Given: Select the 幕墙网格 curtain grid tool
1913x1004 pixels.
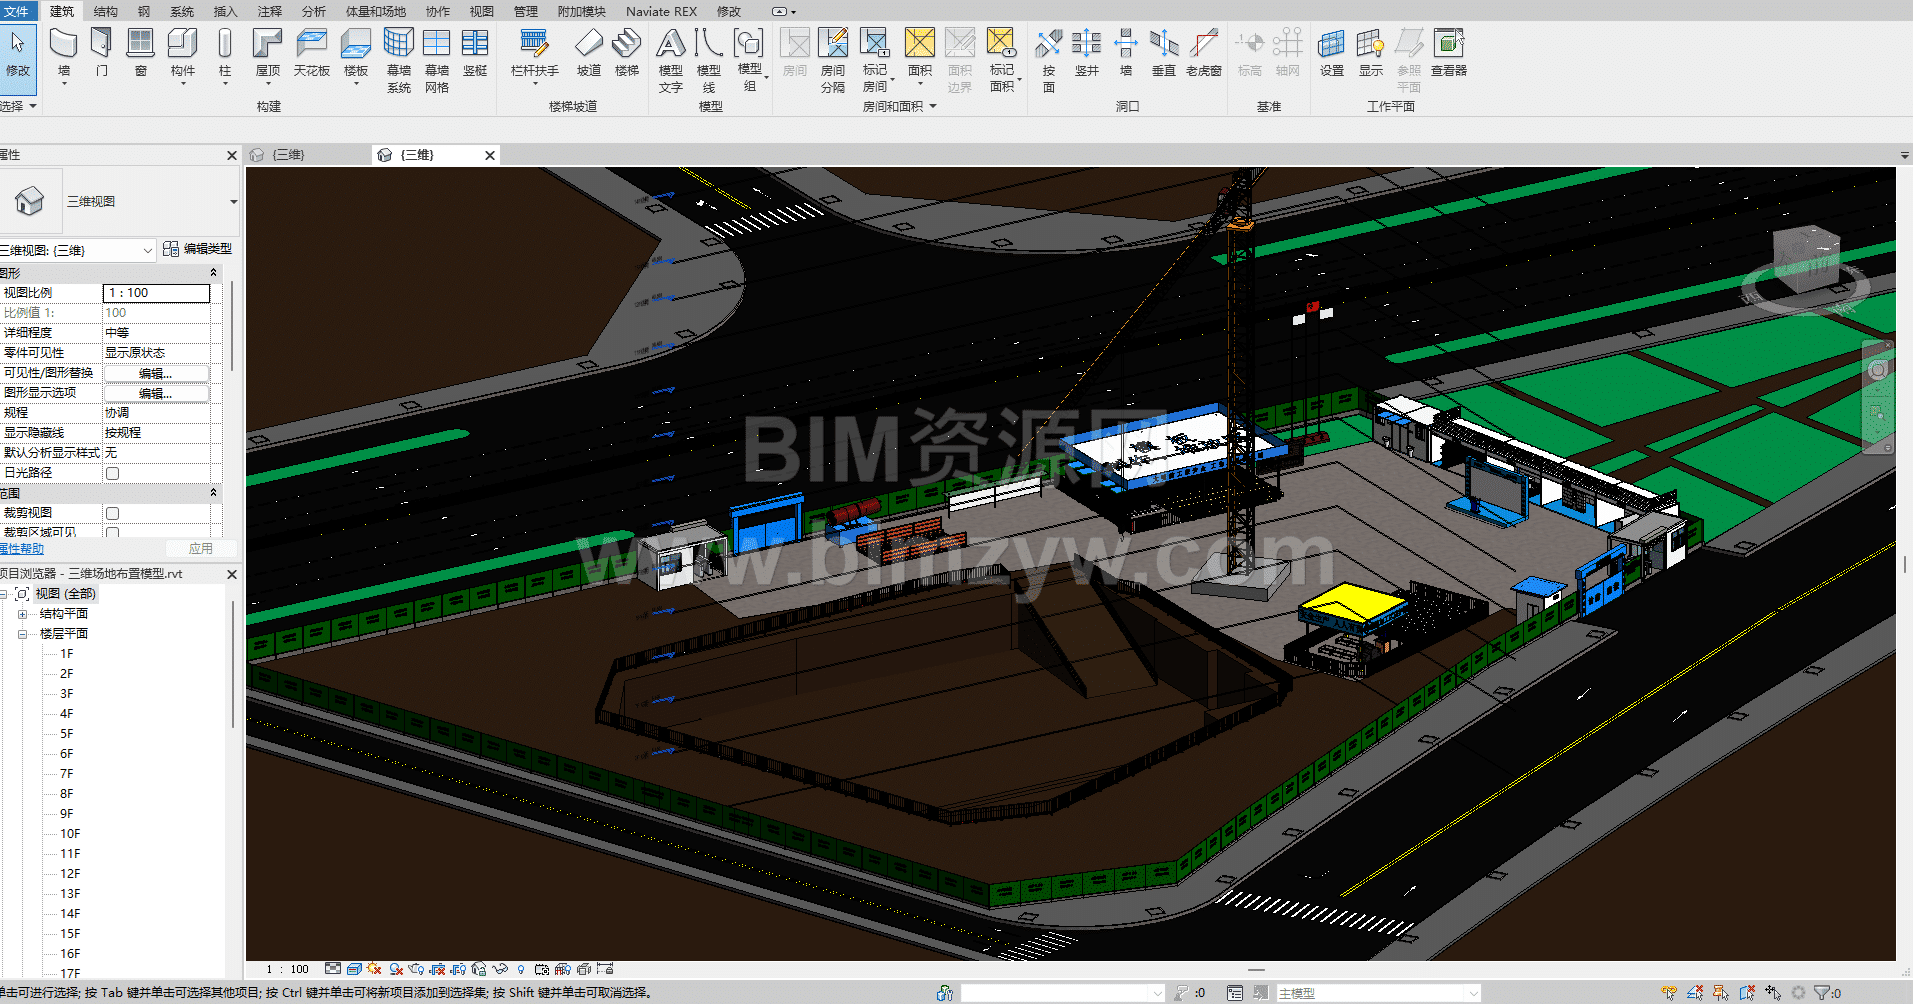Looking at the screenshot, I should point(436,60).
